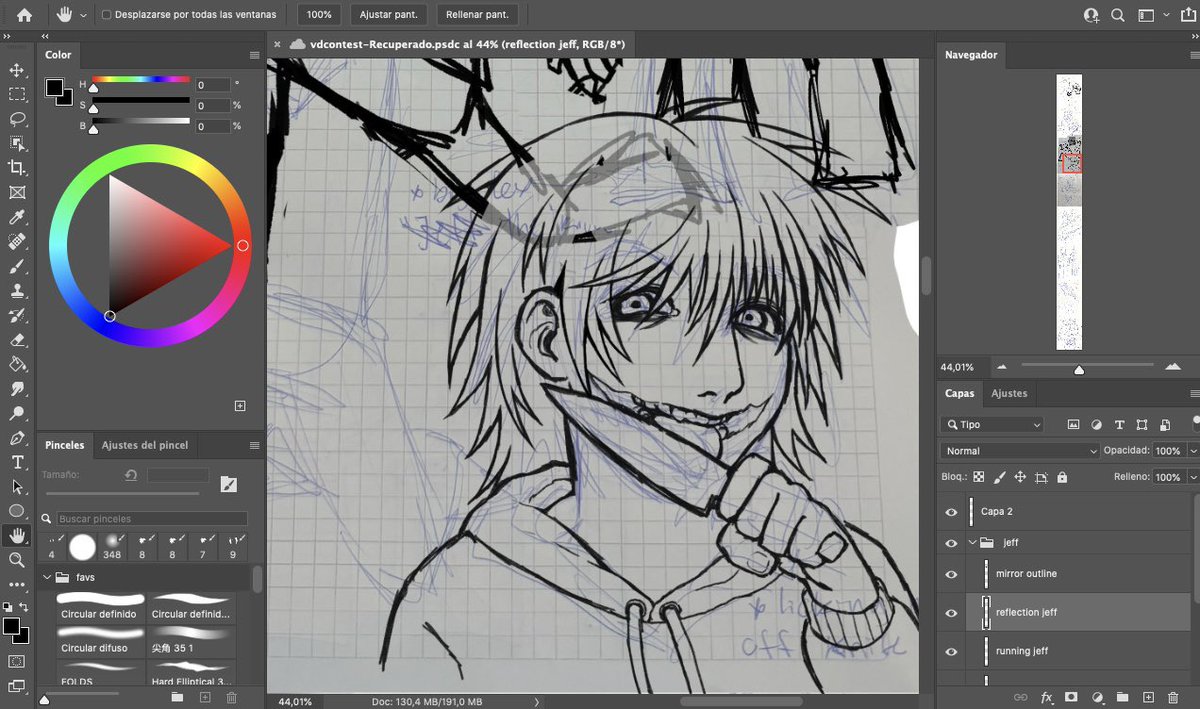Add a layer mask to reflection jeff

coord(1071,697)
